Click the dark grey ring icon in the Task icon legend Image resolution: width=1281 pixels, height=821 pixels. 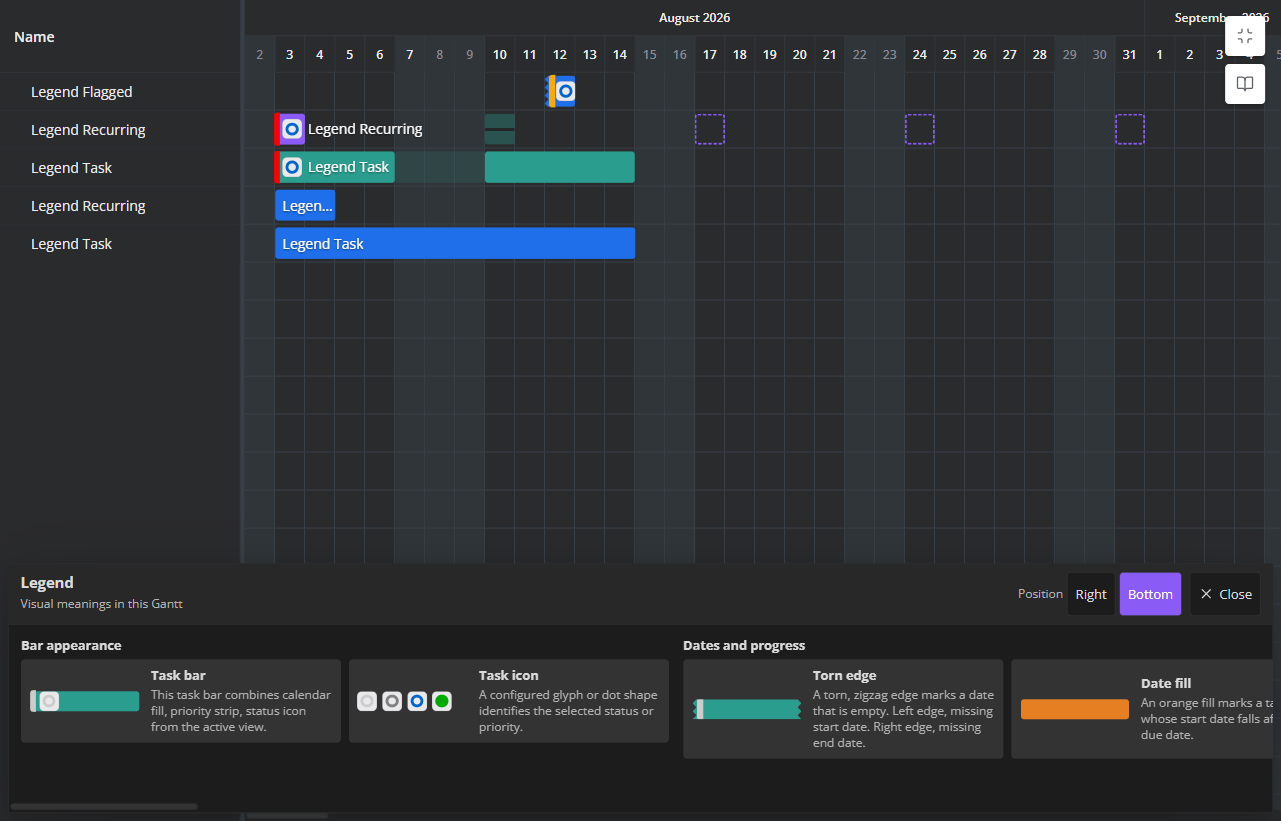tap(392, 701)
